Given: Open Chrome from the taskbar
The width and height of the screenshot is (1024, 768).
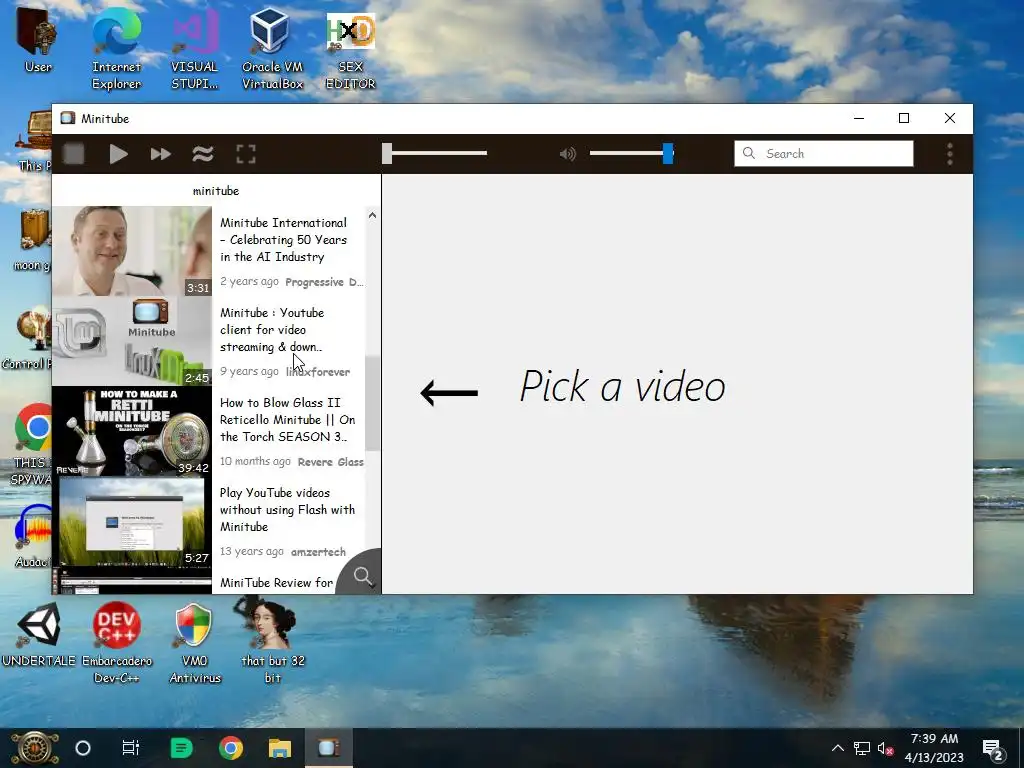Looking at the screenshot, I should [x=231, y=748].
